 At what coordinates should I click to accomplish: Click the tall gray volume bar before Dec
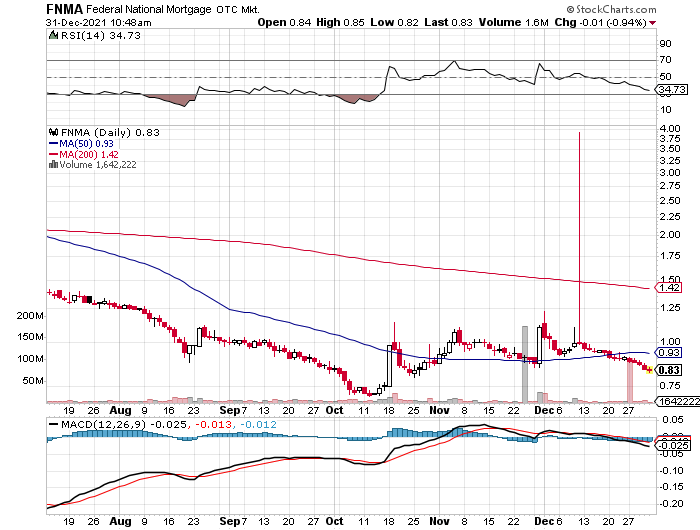pyautogui.click(x=525, y=364)
